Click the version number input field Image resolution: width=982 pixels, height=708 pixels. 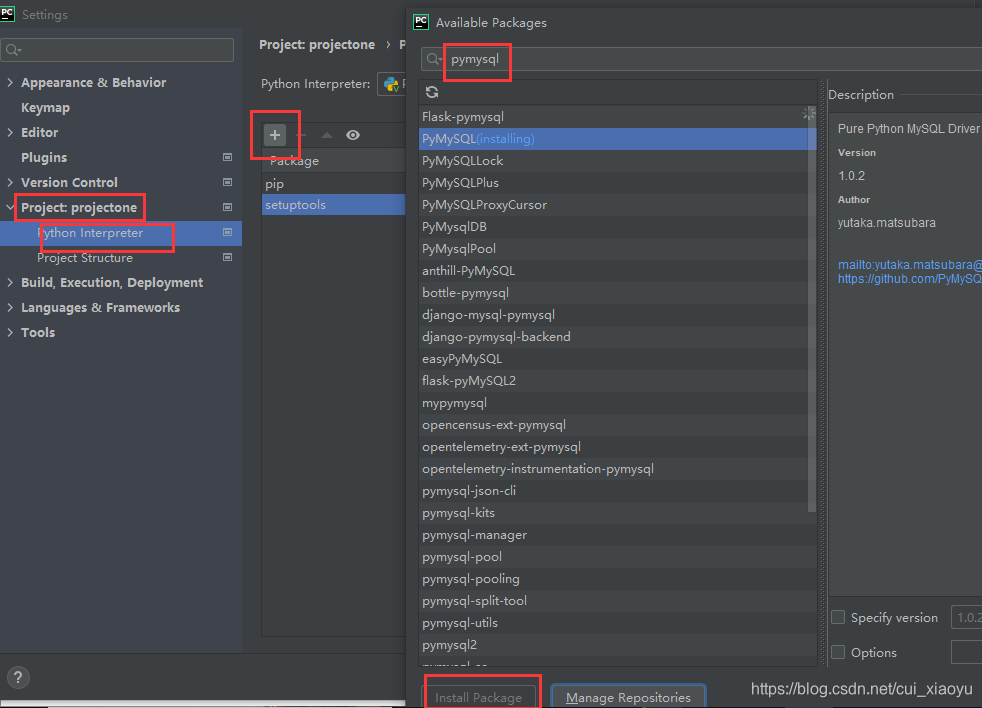coord(966,618)
